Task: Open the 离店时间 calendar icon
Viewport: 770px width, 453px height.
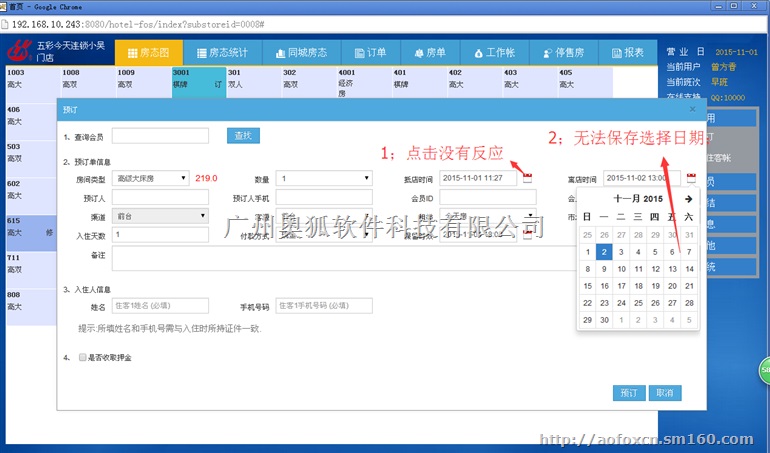Action: click(x=691, y=178)
